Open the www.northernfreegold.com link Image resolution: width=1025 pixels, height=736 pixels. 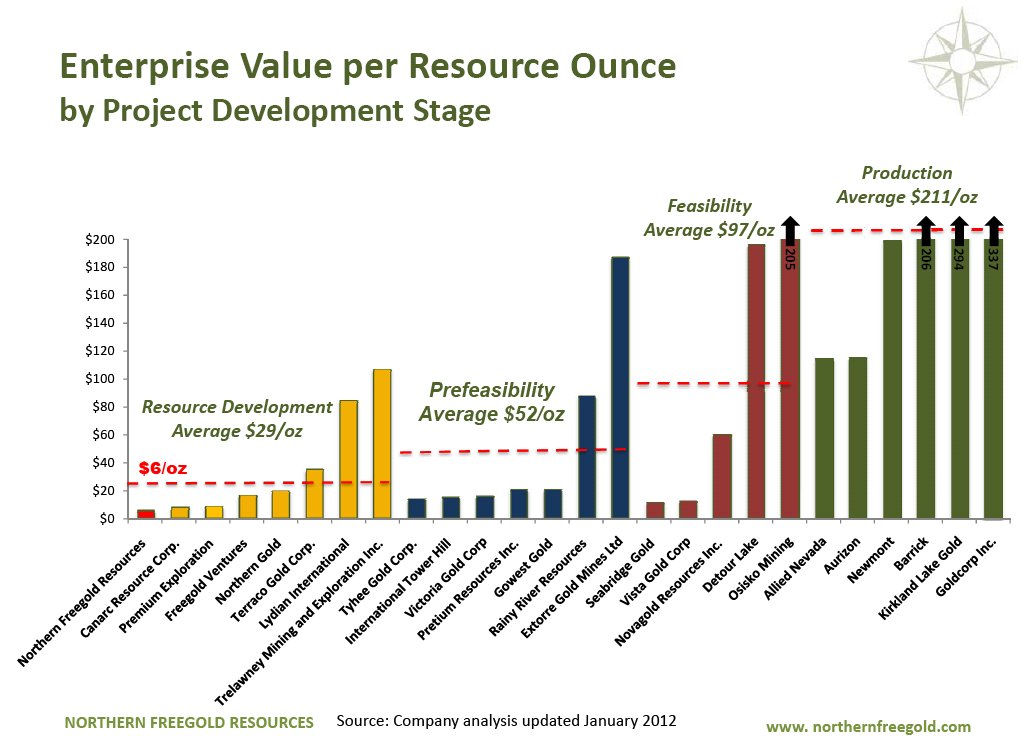point(868,726)
